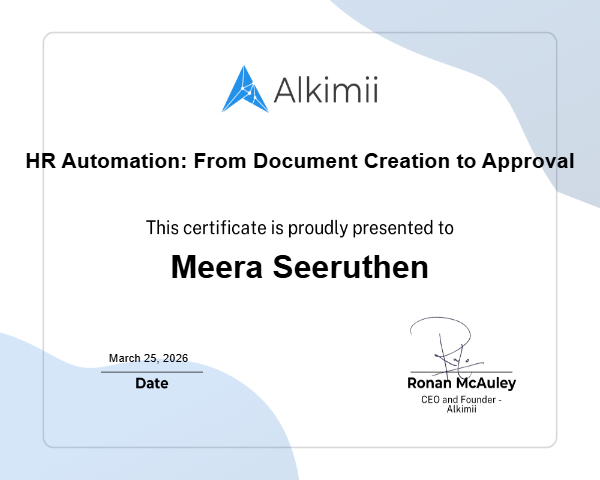Click 'This certificate is proudly presented to'
This screenshot has height=480, width=600.
click(300, 228)
